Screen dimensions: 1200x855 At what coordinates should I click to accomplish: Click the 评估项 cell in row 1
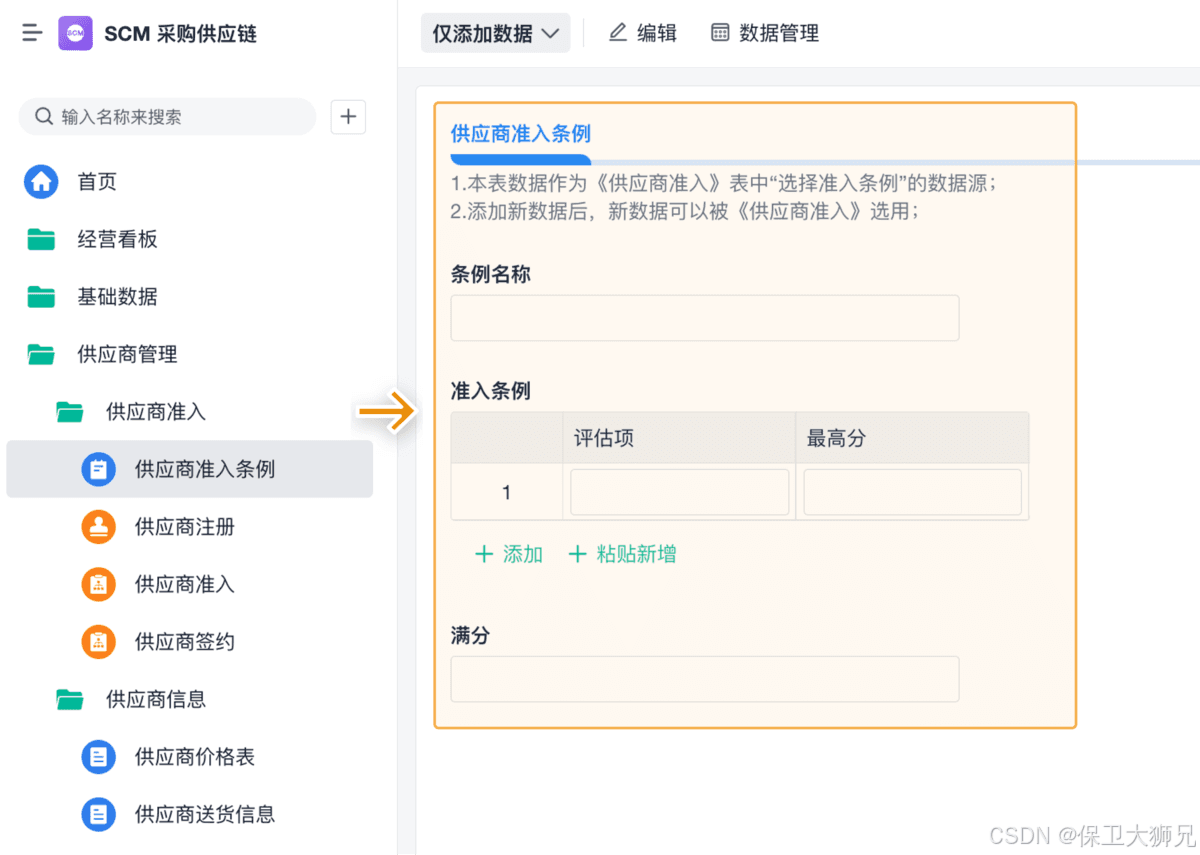[x=679, y=492]
